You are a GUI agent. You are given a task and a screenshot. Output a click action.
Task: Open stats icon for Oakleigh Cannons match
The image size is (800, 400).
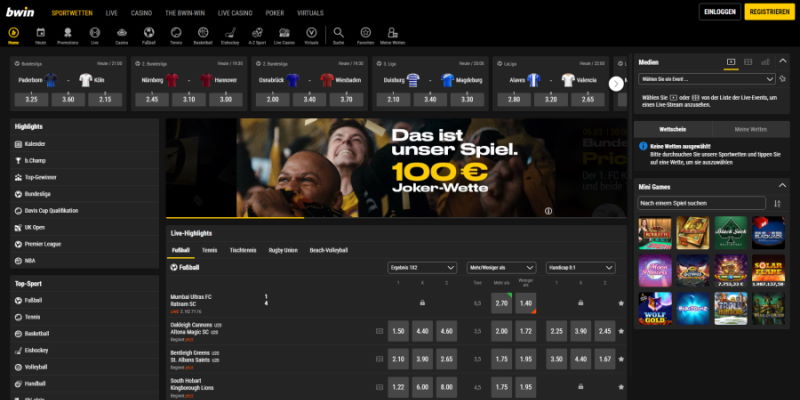(379, 331)
